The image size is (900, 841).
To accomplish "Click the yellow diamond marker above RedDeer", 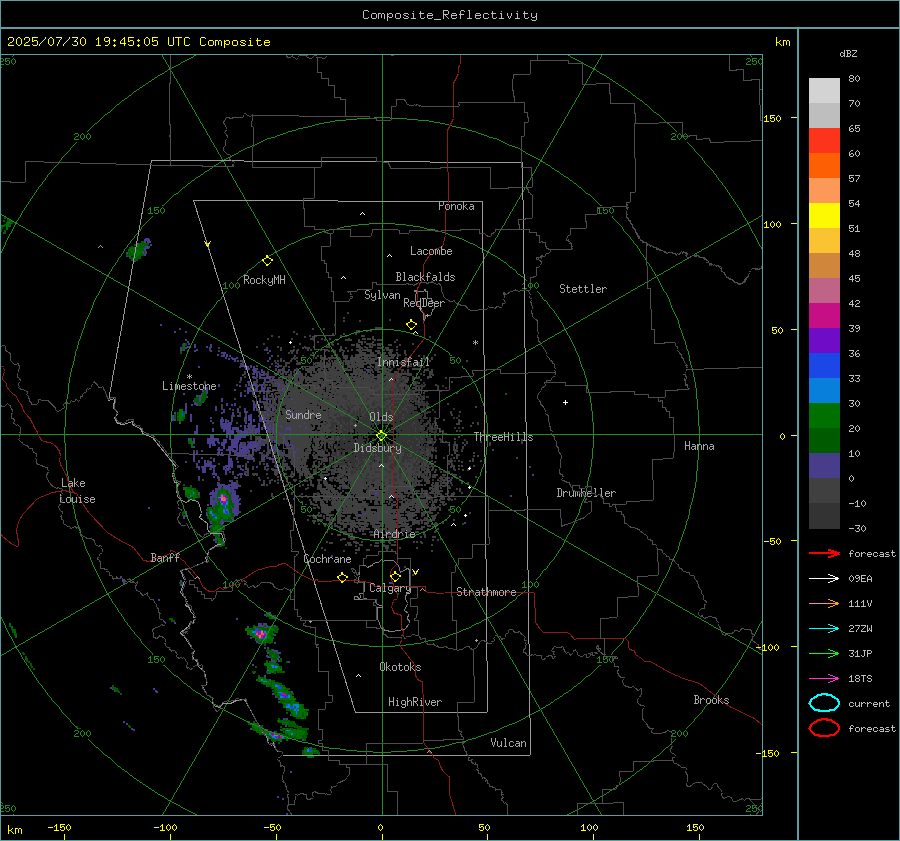I will pos(411,325).
